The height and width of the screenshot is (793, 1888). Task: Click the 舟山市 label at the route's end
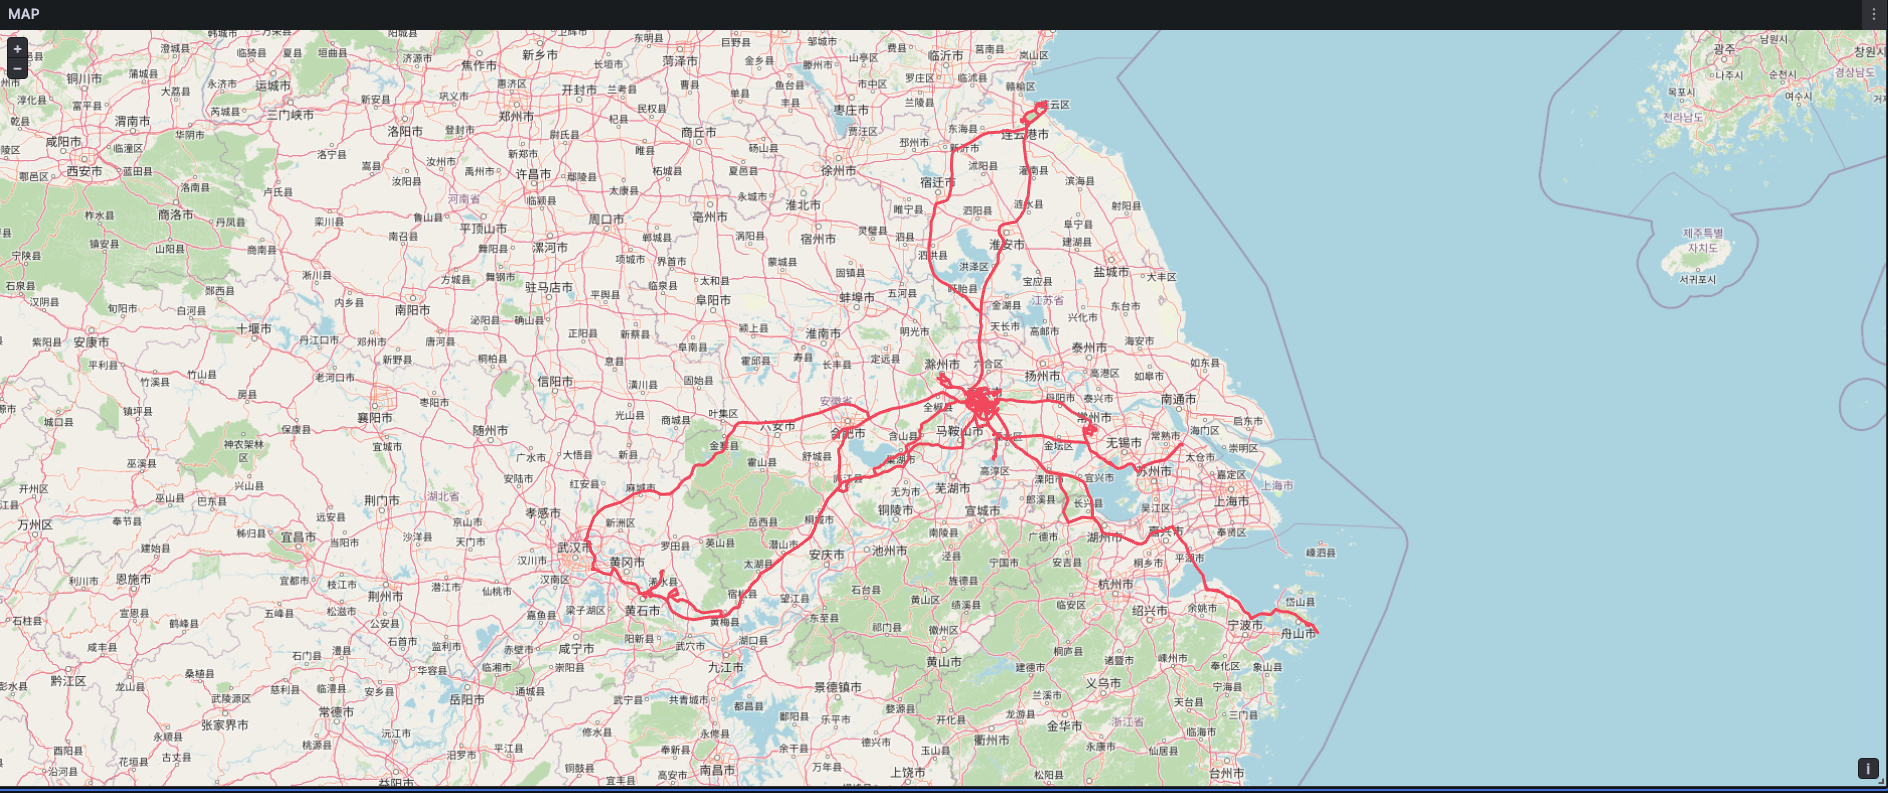tap(1298, 634)
